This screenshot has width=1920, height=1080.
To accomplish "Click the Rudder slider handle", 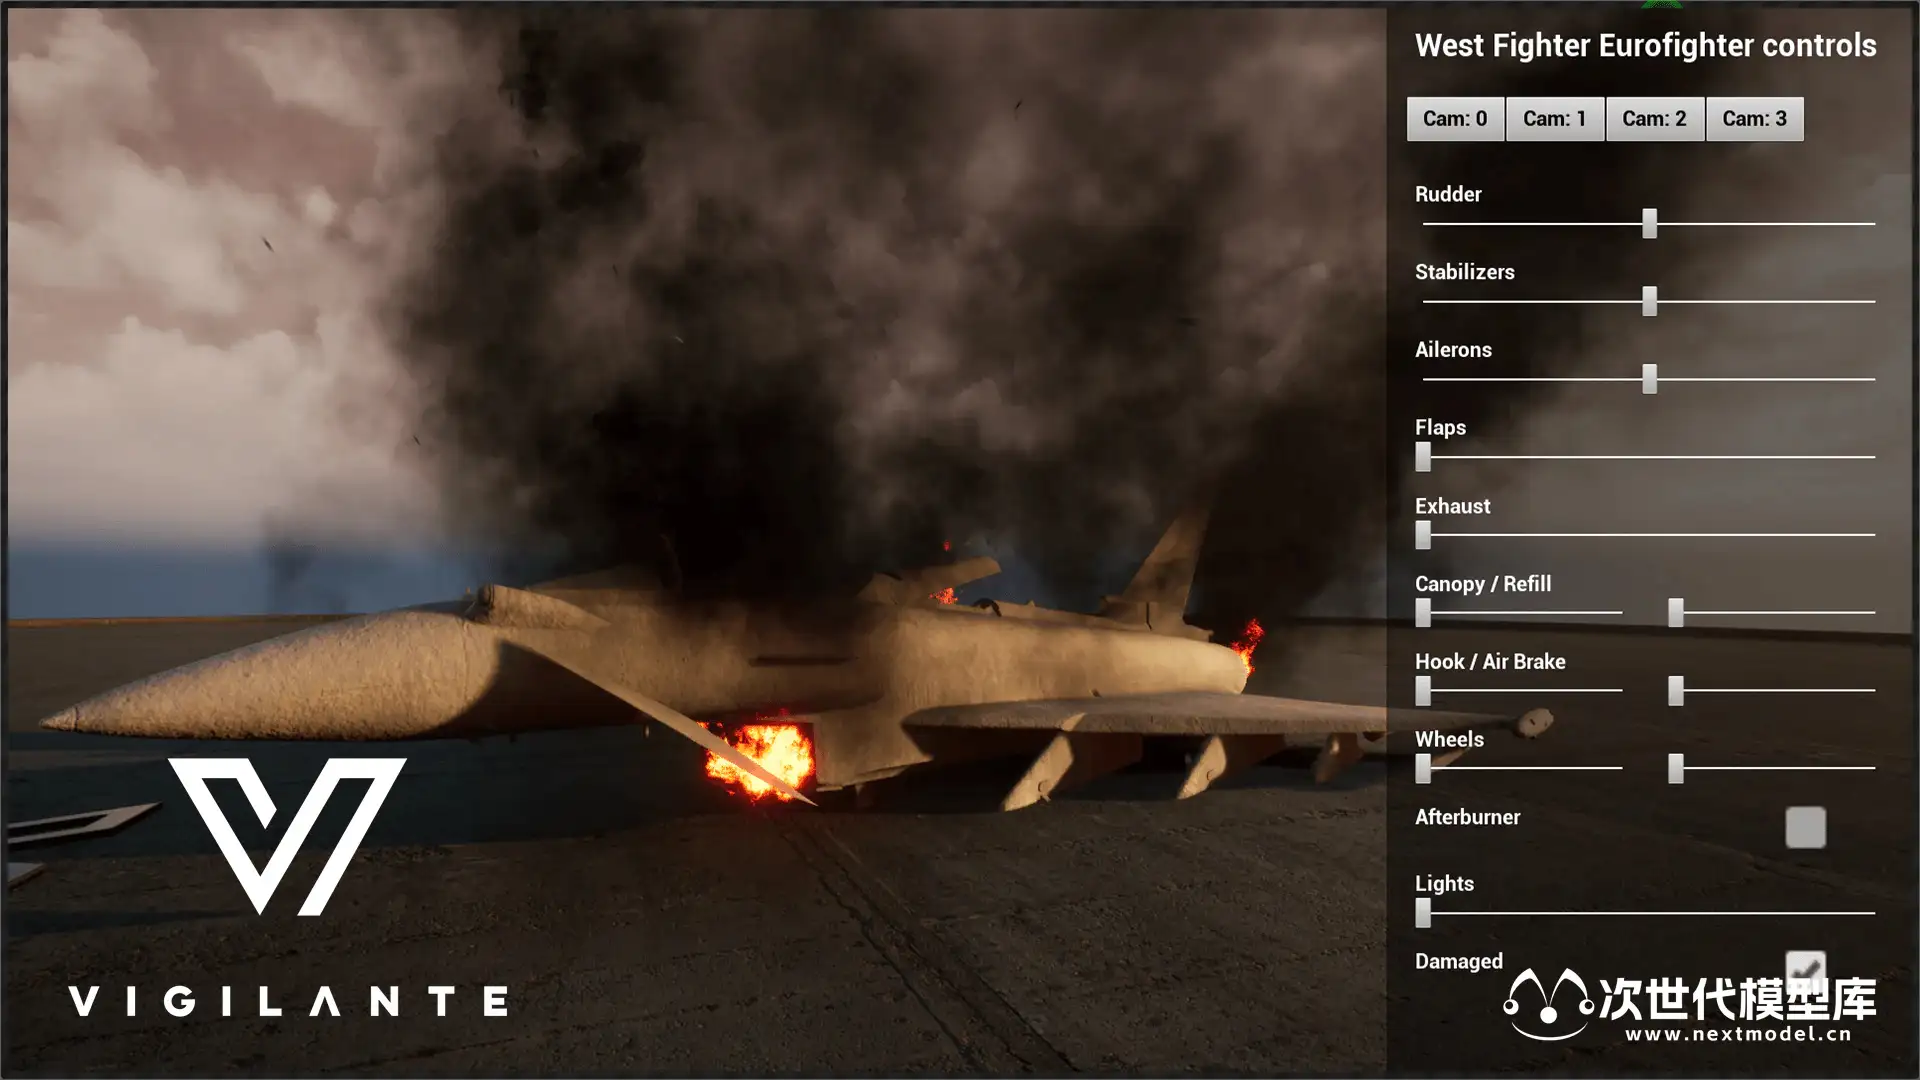I will point(1649,223).
